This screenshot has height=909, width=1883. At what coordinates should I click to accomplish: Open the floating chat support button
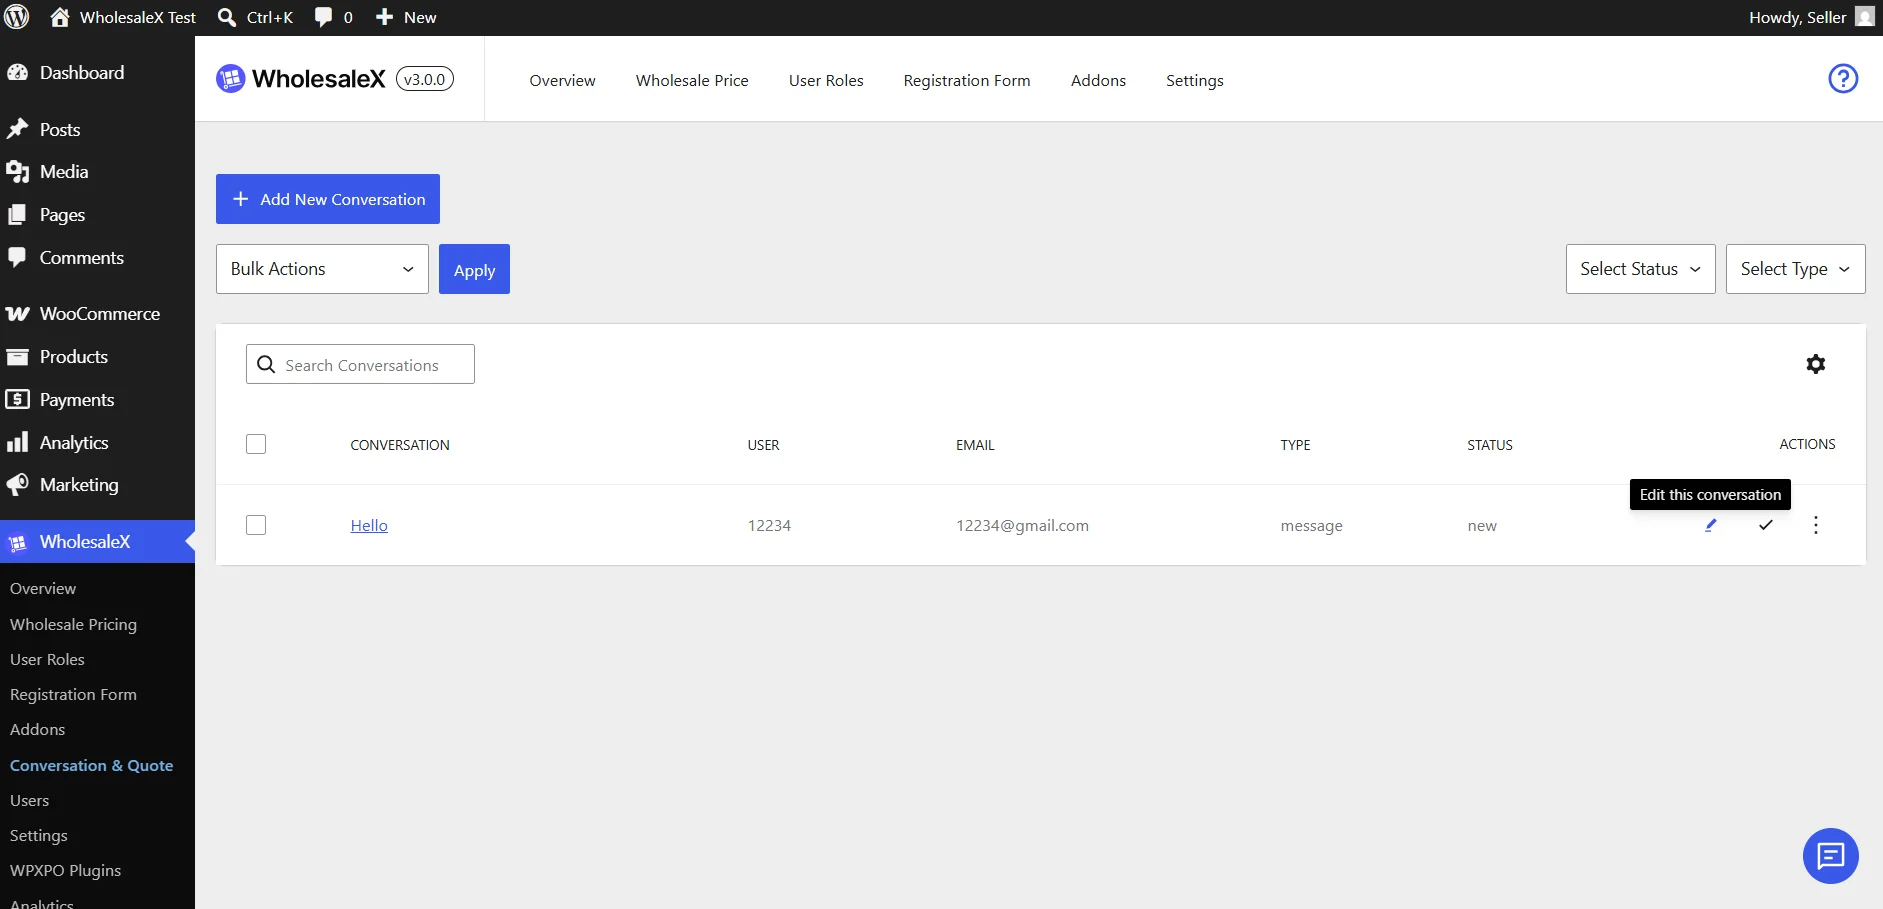[x=1830, y=856]
